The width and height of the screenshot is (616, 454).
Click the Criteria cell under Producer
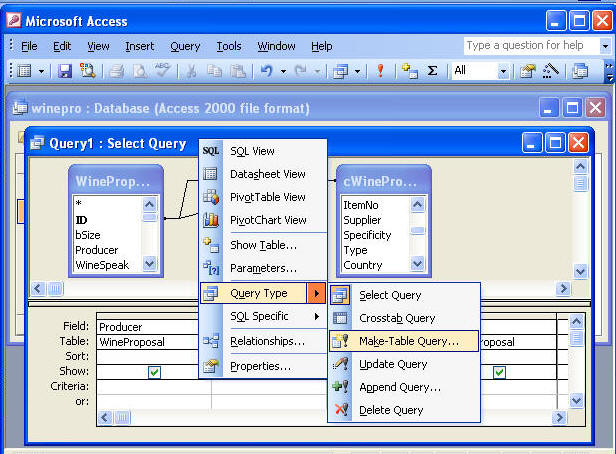pyautogui.click(x=154, y=386)
